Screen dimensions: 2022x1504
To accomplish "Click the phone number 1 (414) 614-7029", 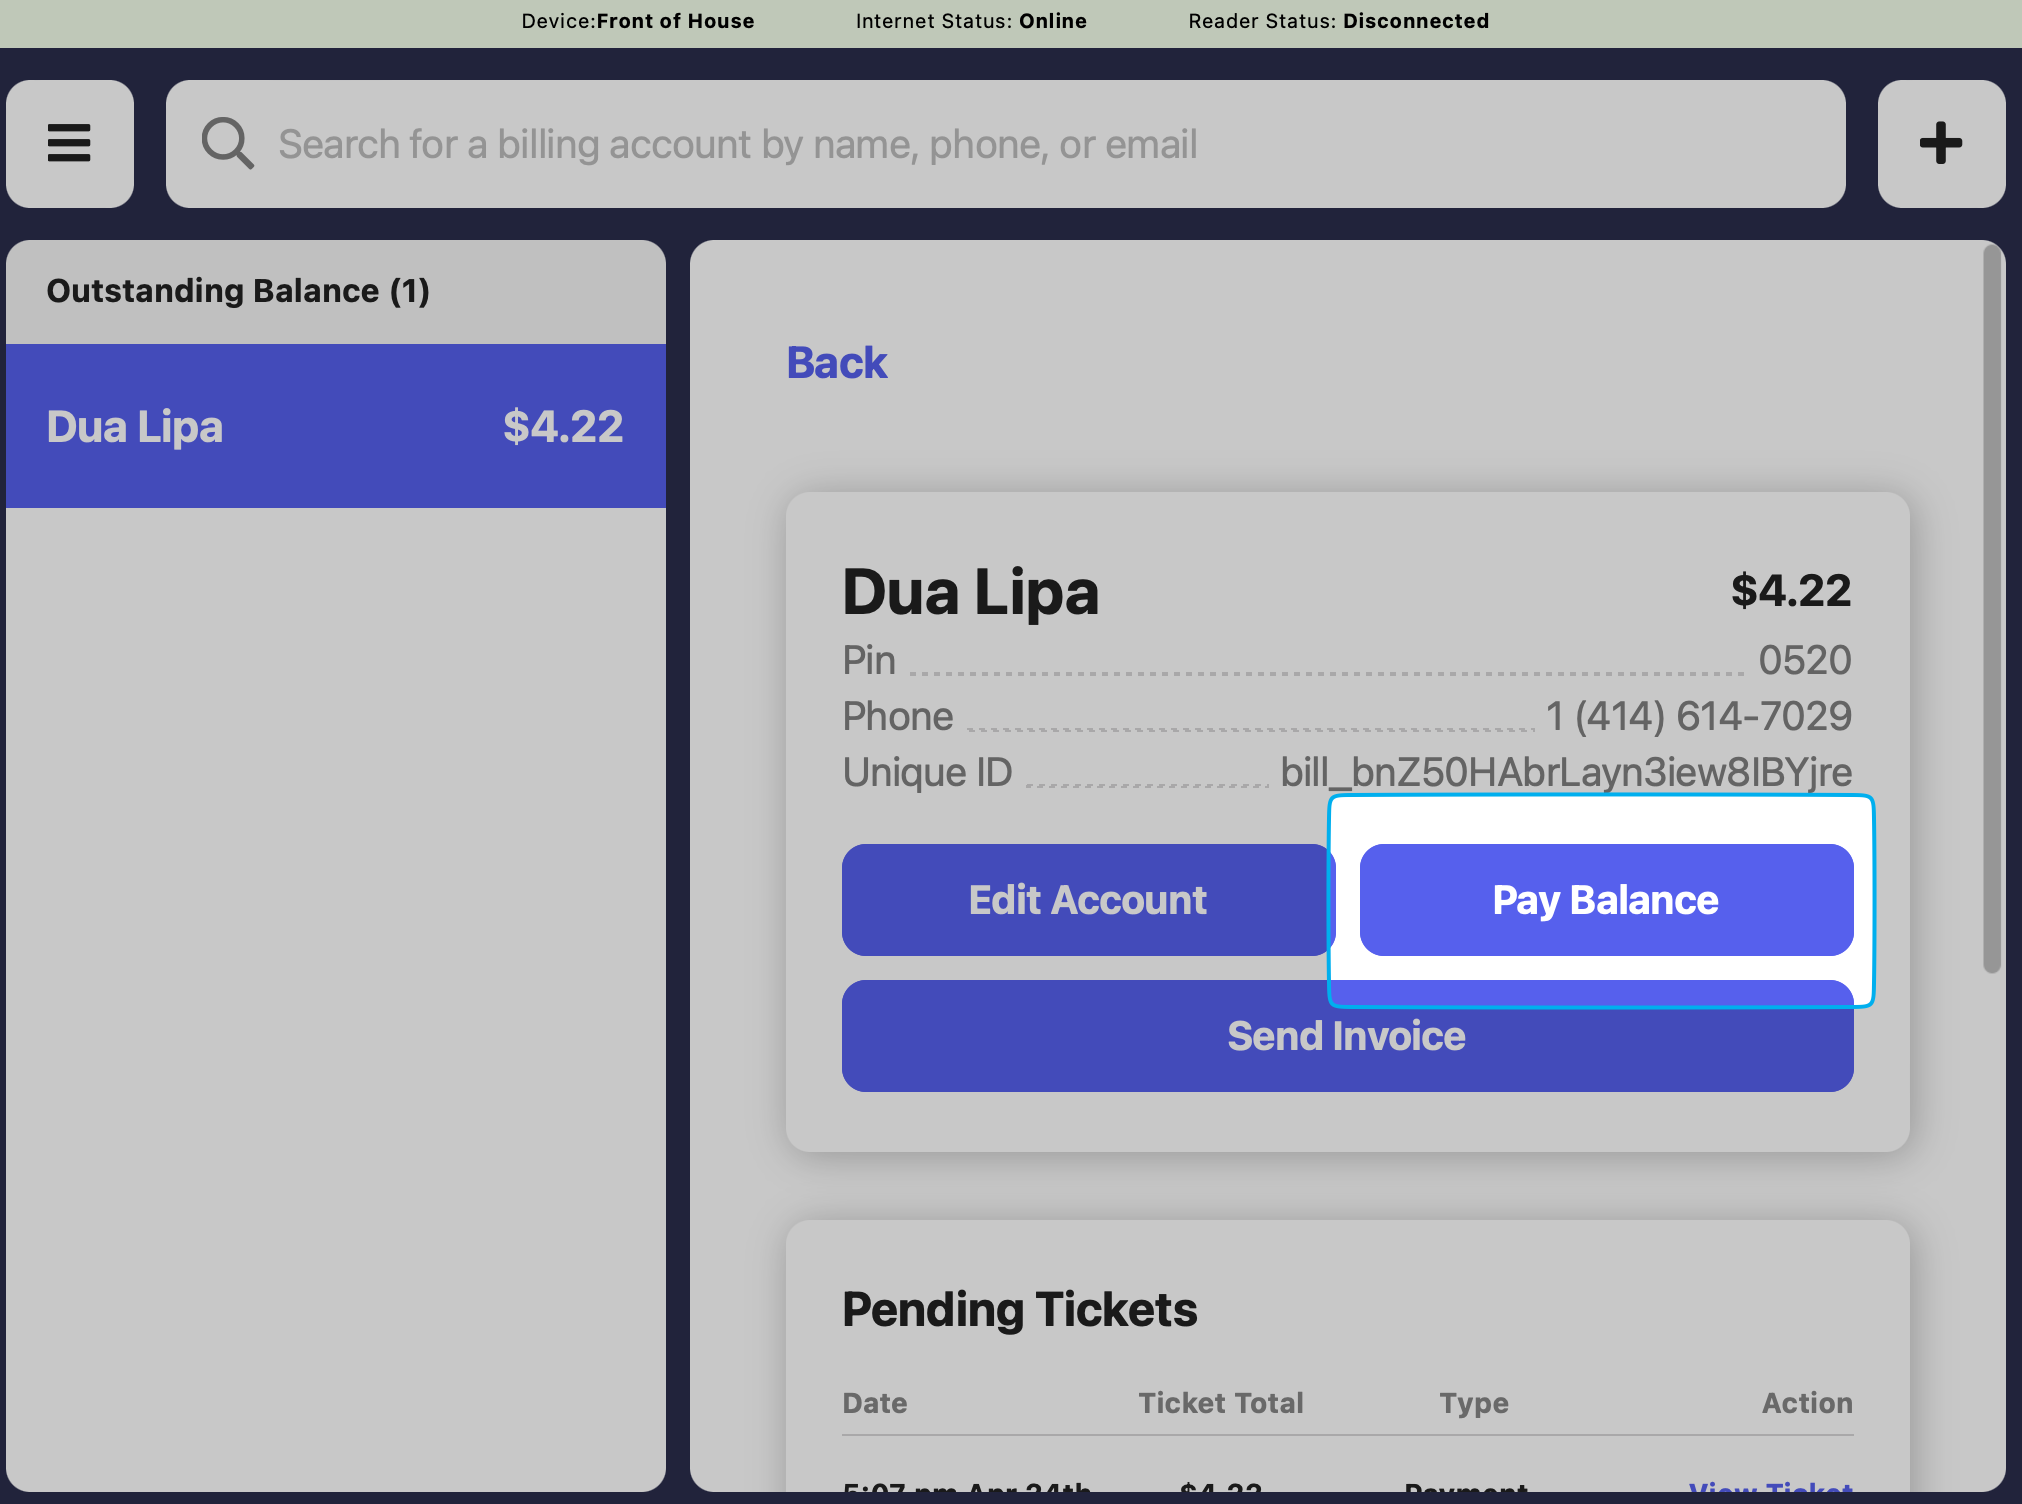I will 1698,716.
